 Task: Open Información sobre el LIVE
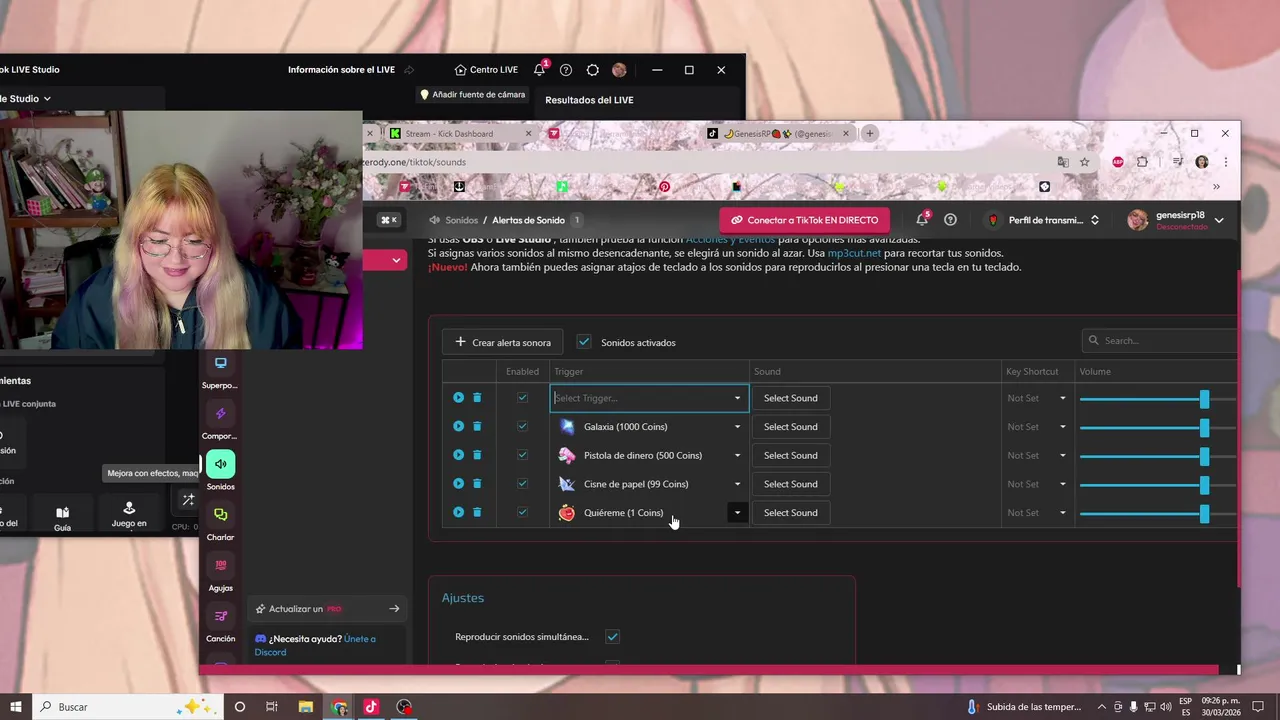[341, 70]
